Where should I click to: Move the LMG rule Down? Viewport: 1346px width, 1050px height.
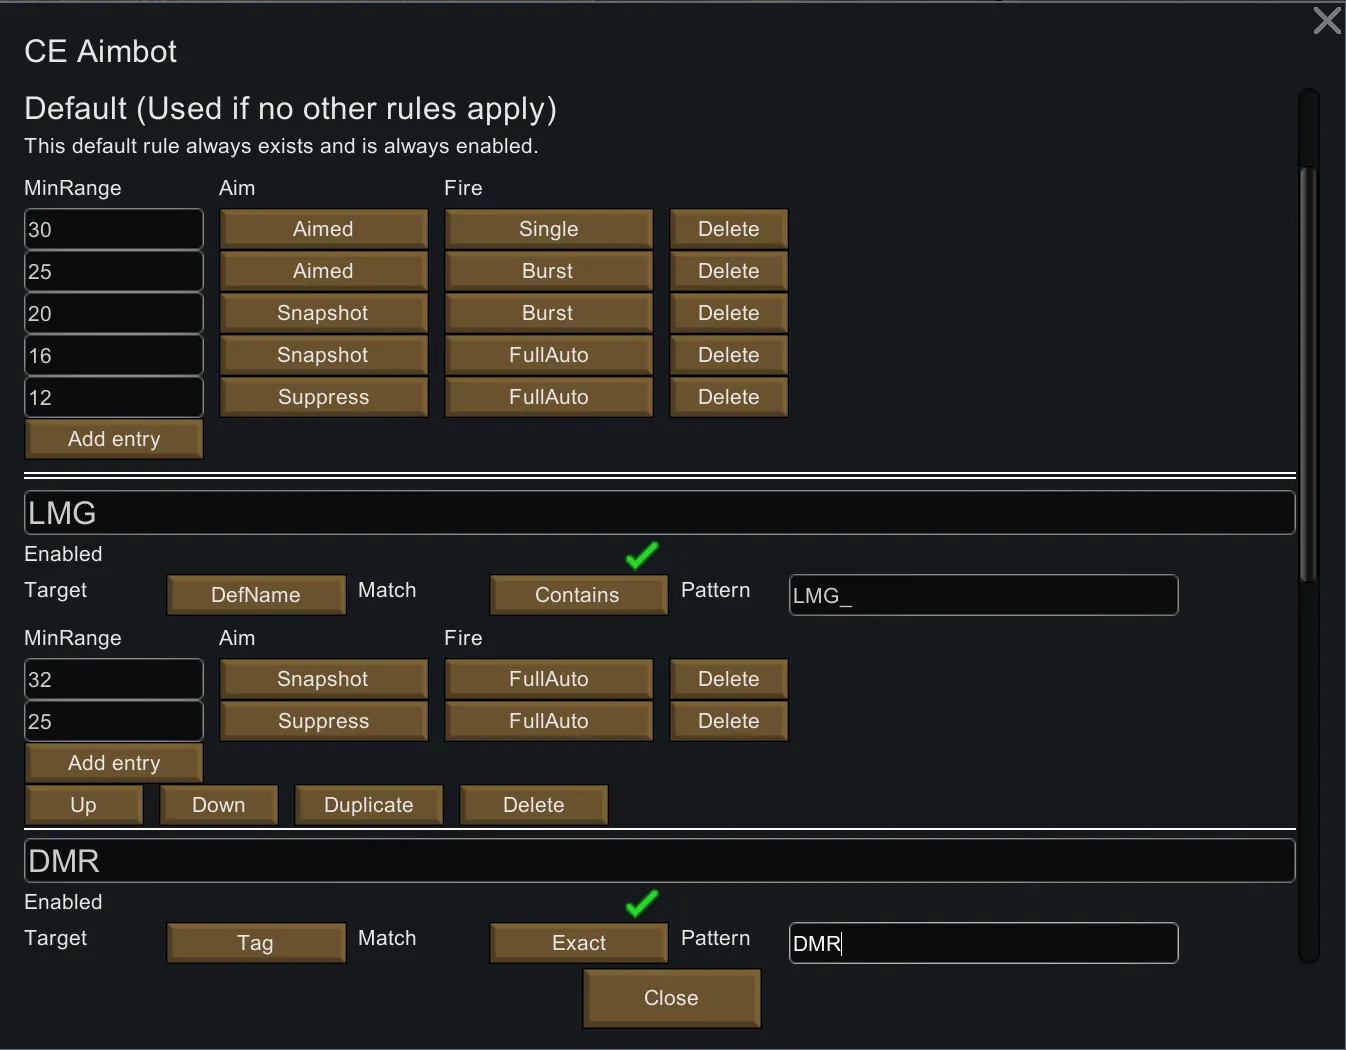pyautogui.click(x=218, y=805)
